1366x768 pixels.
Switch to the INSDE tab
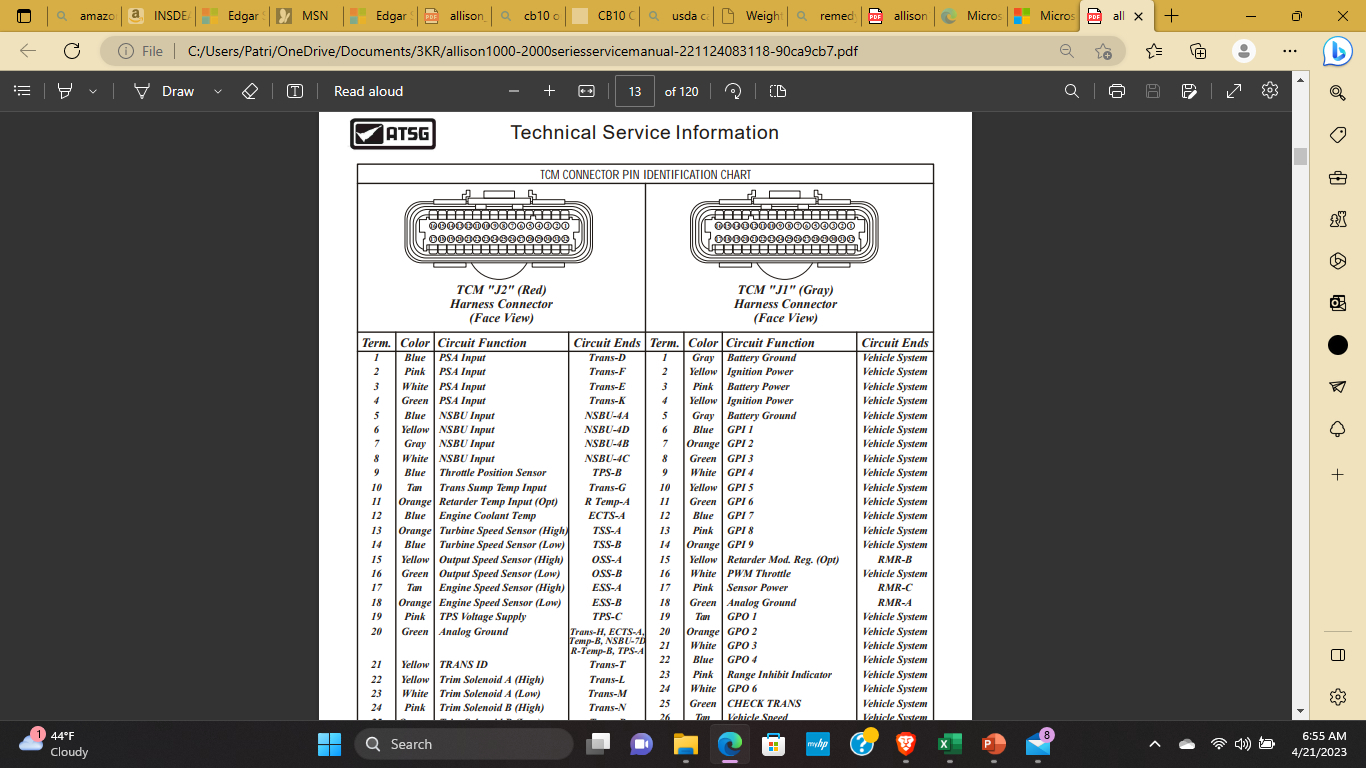click(x=157, y=16)
